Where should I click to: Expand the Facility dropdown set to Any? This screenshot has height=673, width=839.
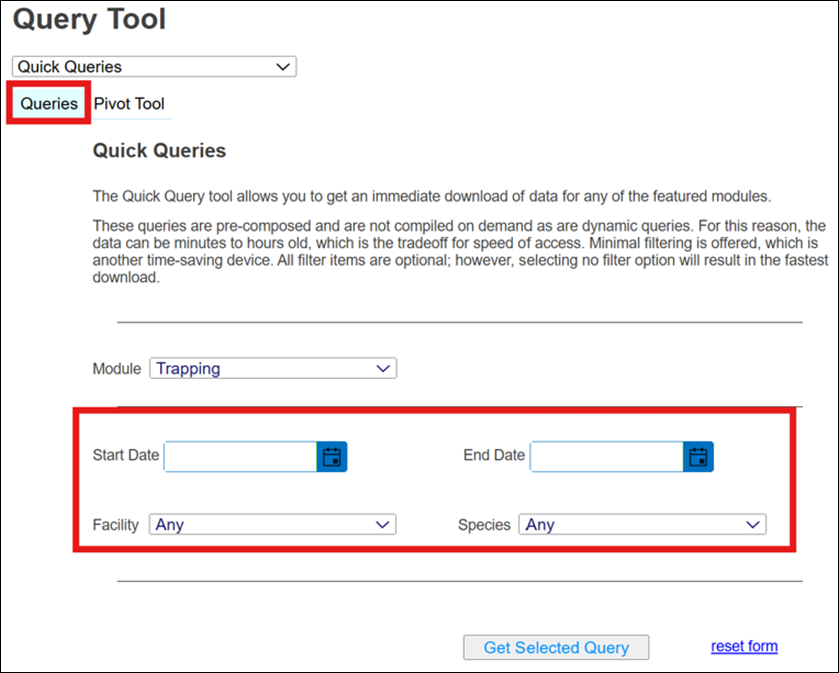272,524
